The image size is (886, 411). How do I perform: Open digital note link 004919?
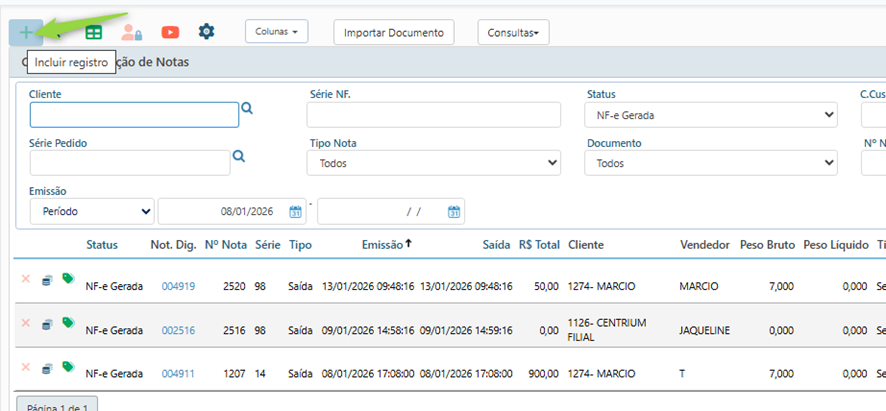pos(178,286)
